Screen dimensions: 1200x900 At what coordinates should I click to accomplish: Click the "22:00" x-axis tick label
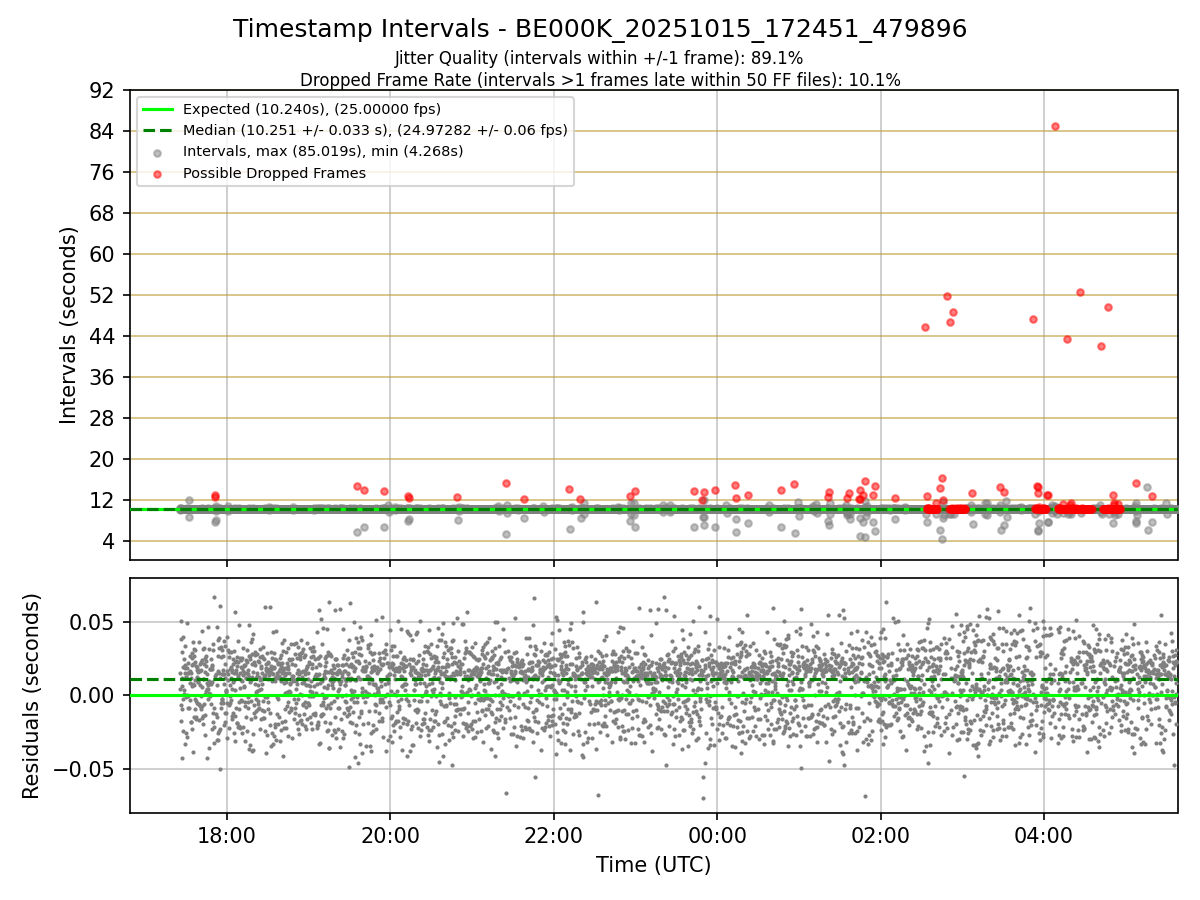[554, 834]
